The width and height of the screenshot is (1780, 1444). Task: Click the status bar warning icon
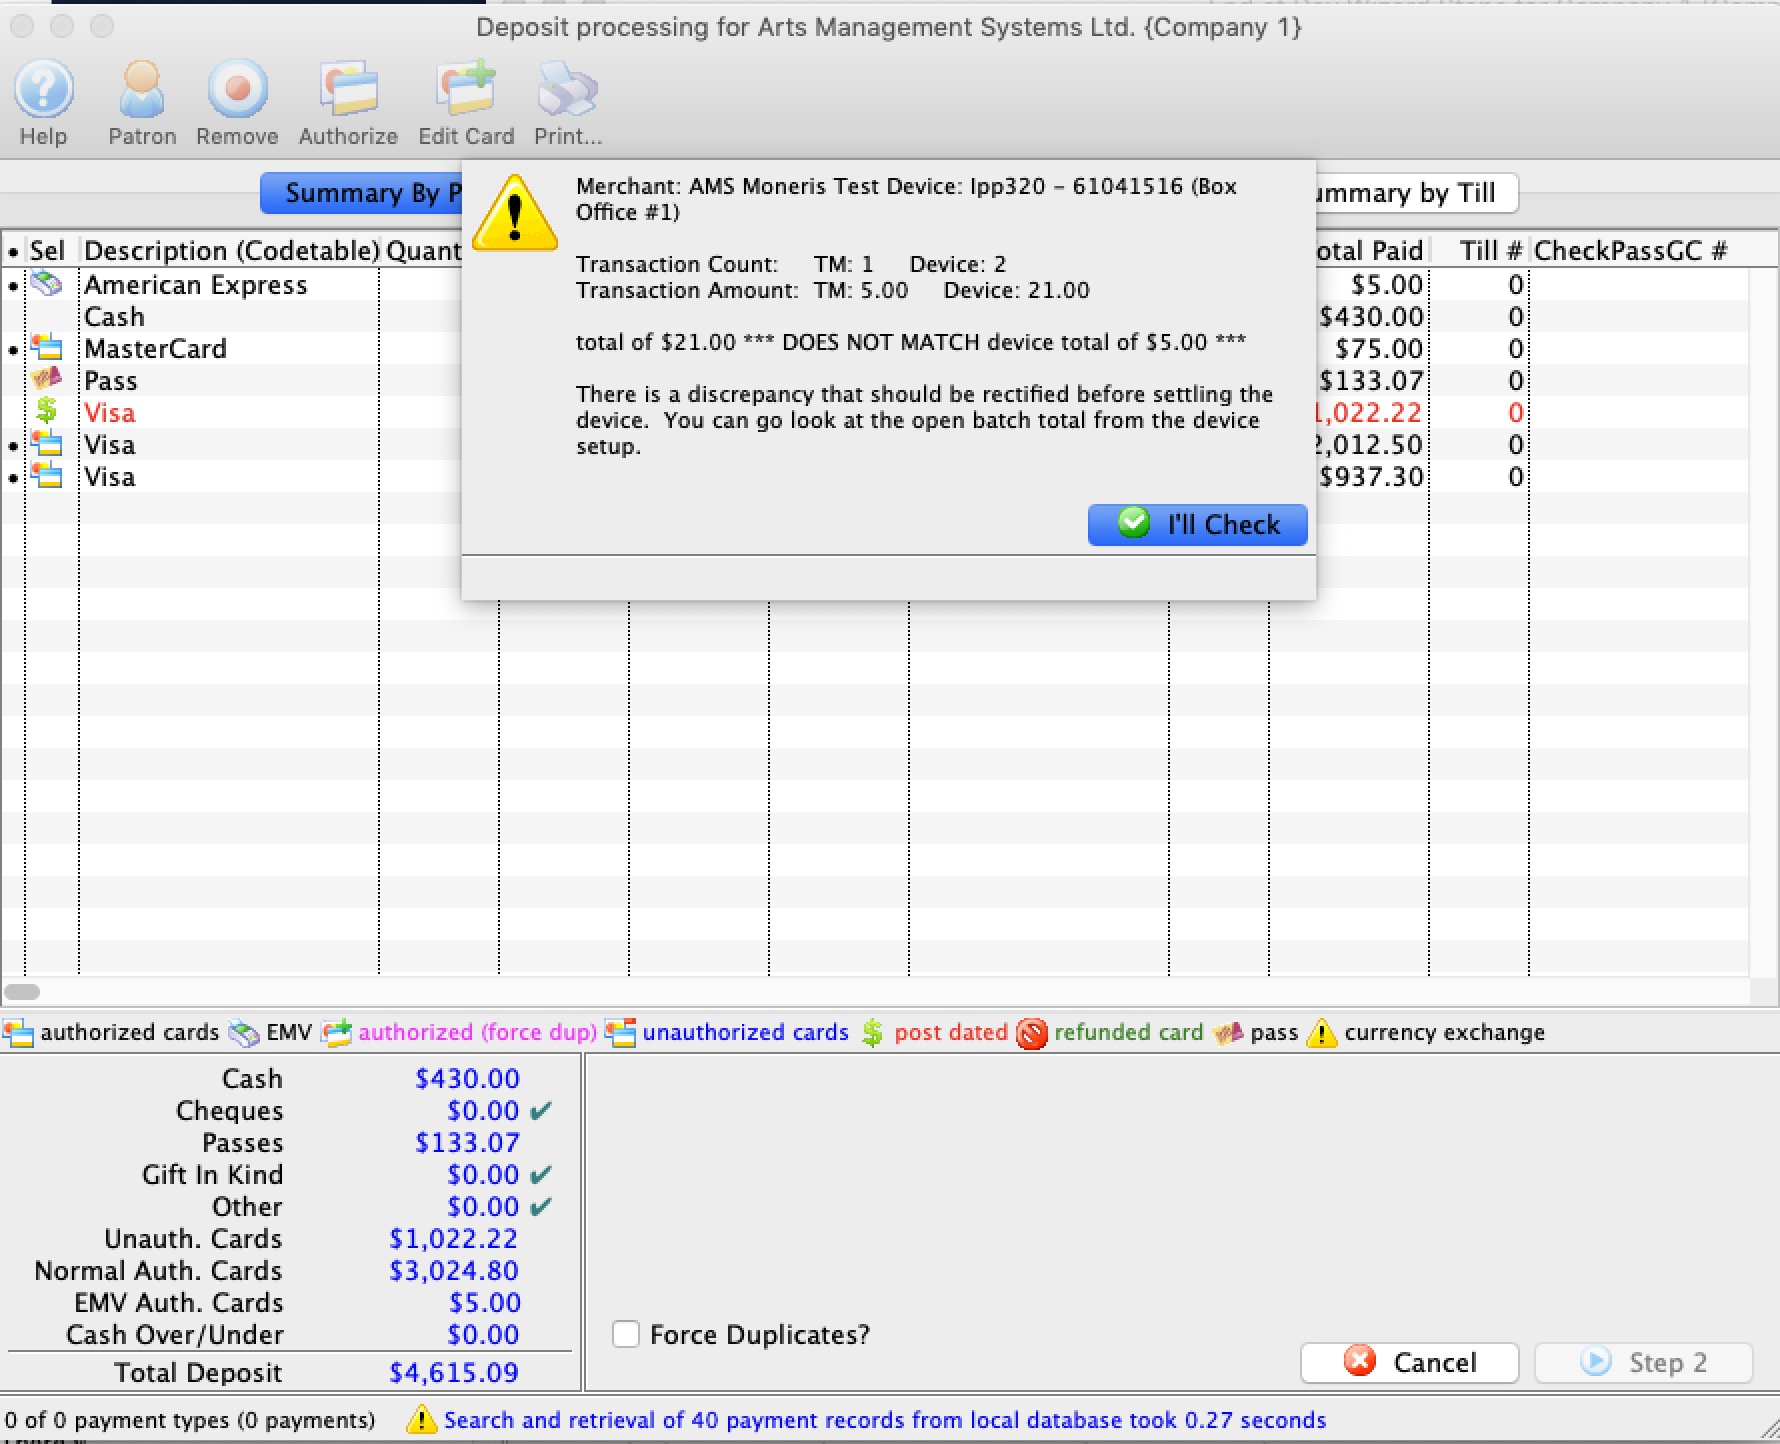(421, 1419)
